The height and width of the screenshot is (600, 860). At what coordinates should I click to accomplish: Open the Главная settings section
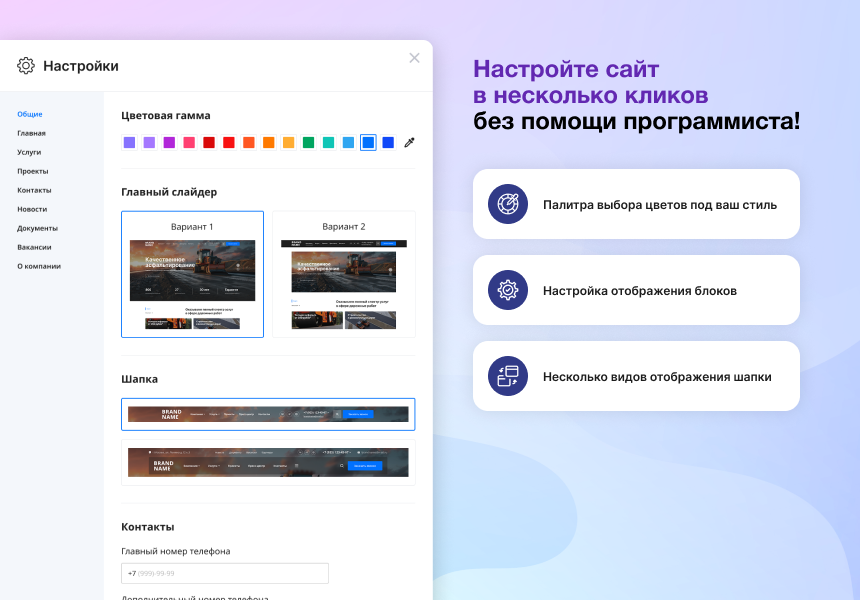[31, 133]
